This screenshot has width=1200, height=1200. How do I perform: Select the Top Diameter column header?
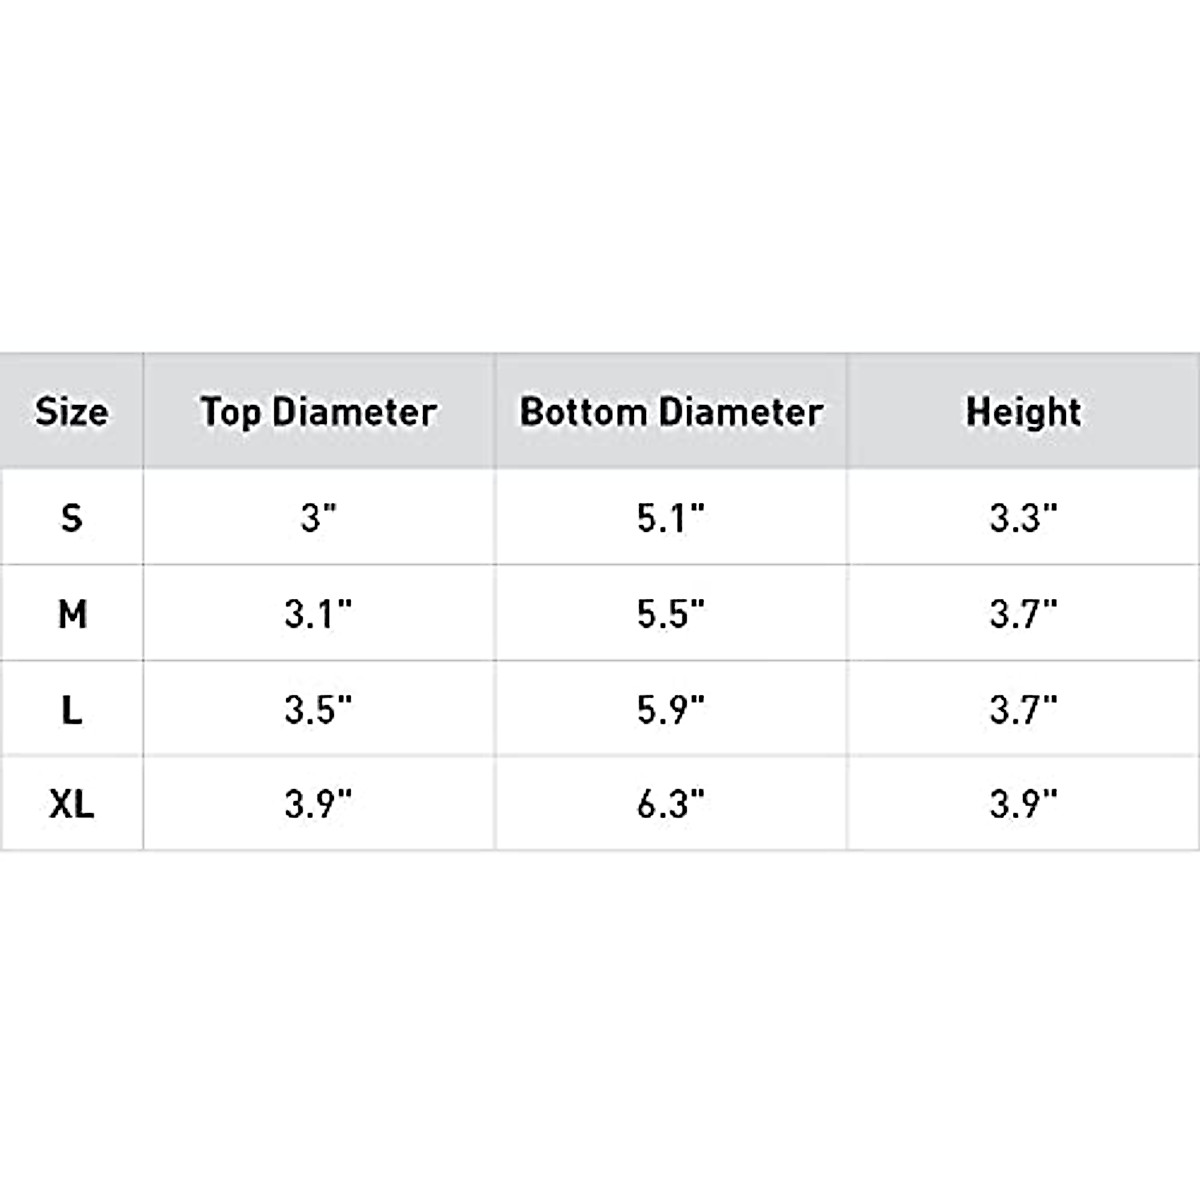(318, 411)
